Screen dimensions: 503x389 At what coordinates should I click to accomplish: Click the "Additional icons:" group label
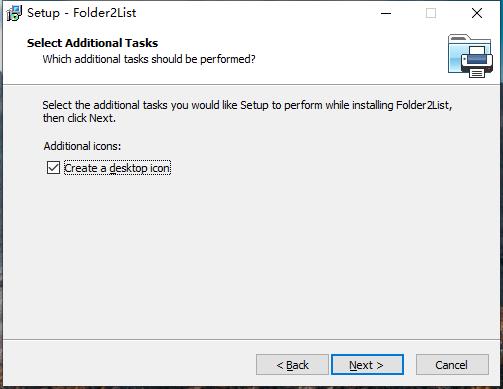(82, 146)
